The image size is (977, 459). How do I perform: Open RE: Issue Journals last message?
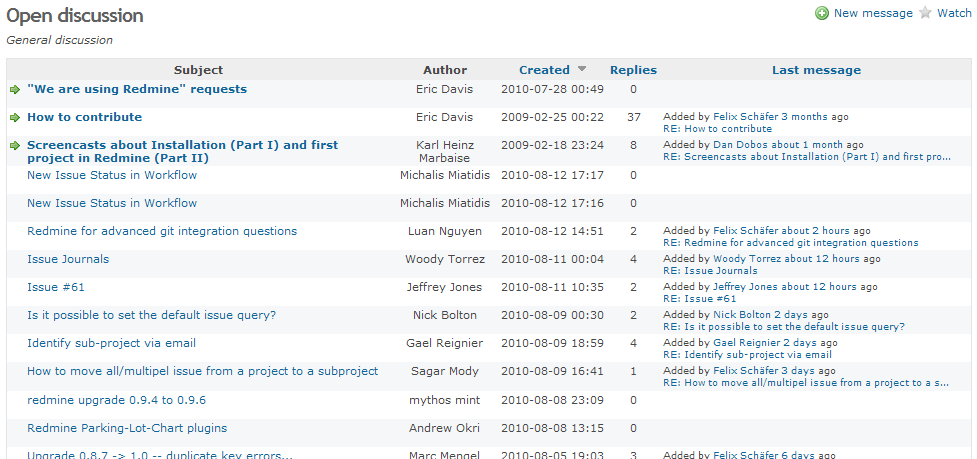[x=710, y=271]
